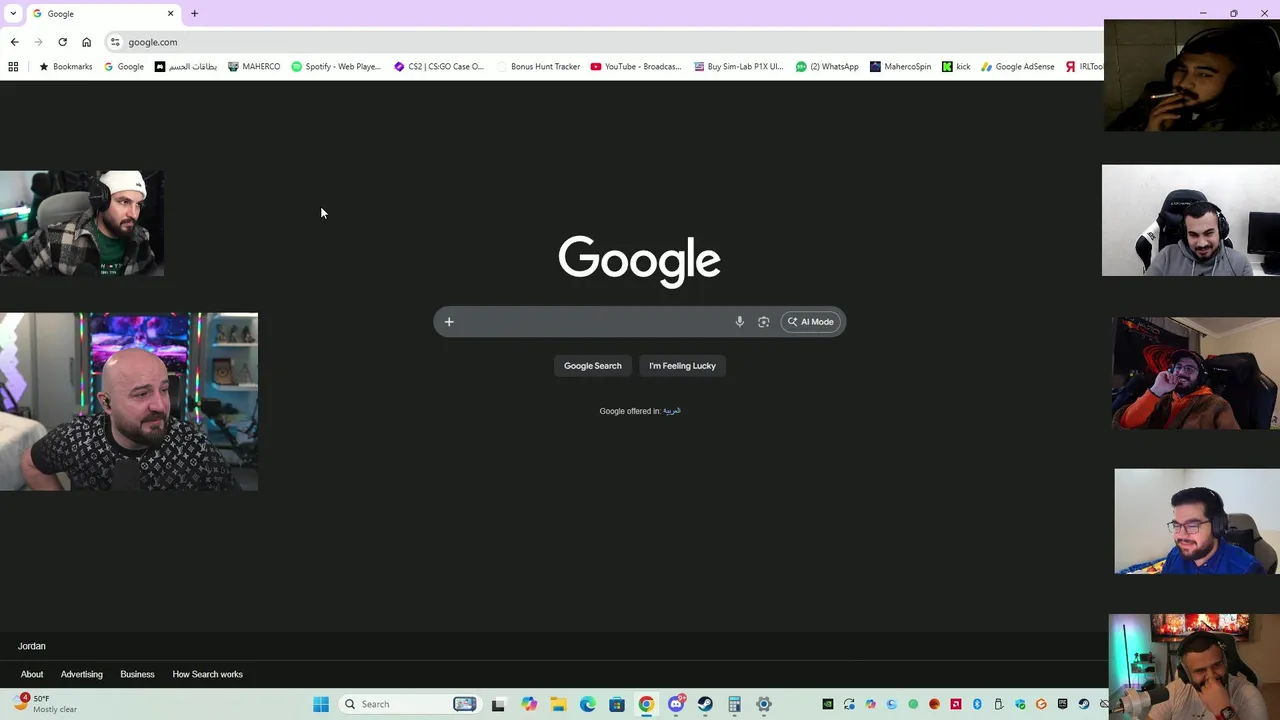Click NVIDIA icon in system tray
This screenshot has height=720, width=1280.
[828, 704]
